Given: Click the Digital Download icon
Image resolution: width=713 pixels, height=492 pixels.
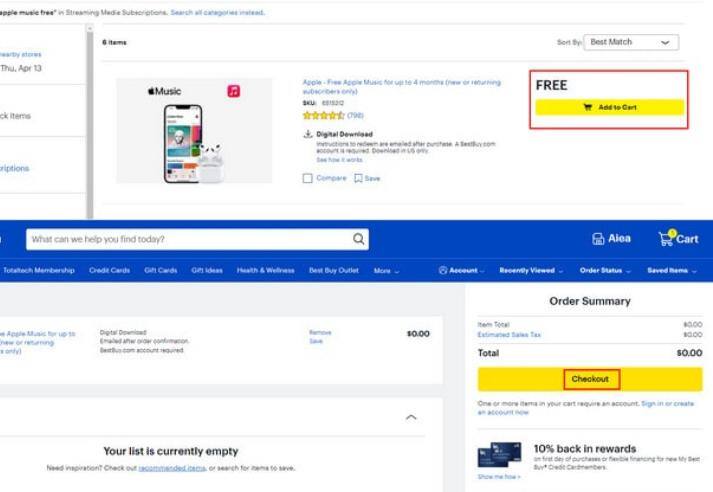Looking at the screenshot, I should pyautogui.click(x=308, y=134).
